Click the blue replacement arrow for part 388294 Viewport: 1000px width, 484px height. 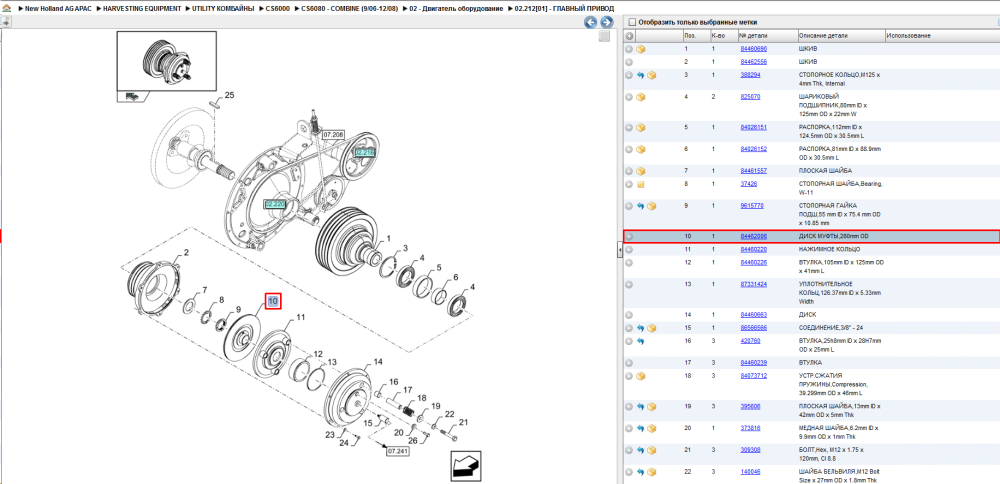pyautogui.click(x=641, y=75)
